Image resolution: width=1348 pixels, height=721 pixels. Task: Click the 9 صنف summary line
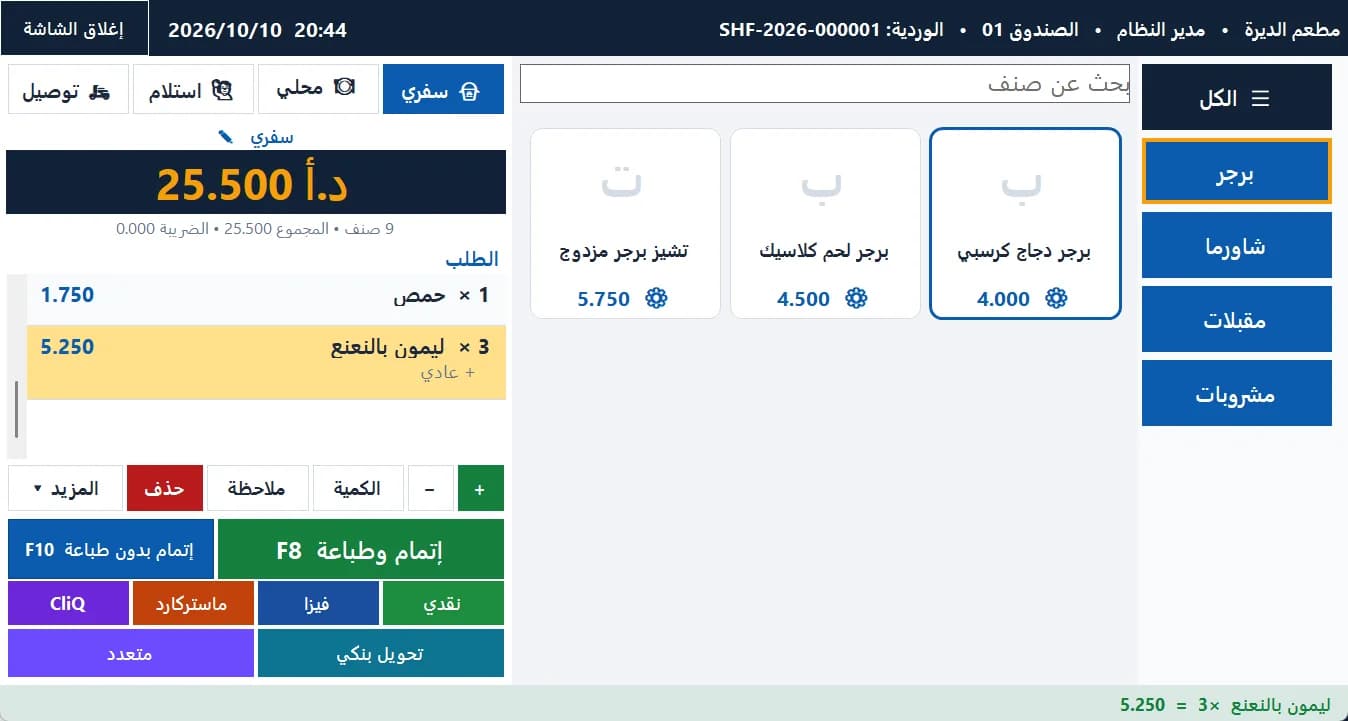tap(255, 229)
